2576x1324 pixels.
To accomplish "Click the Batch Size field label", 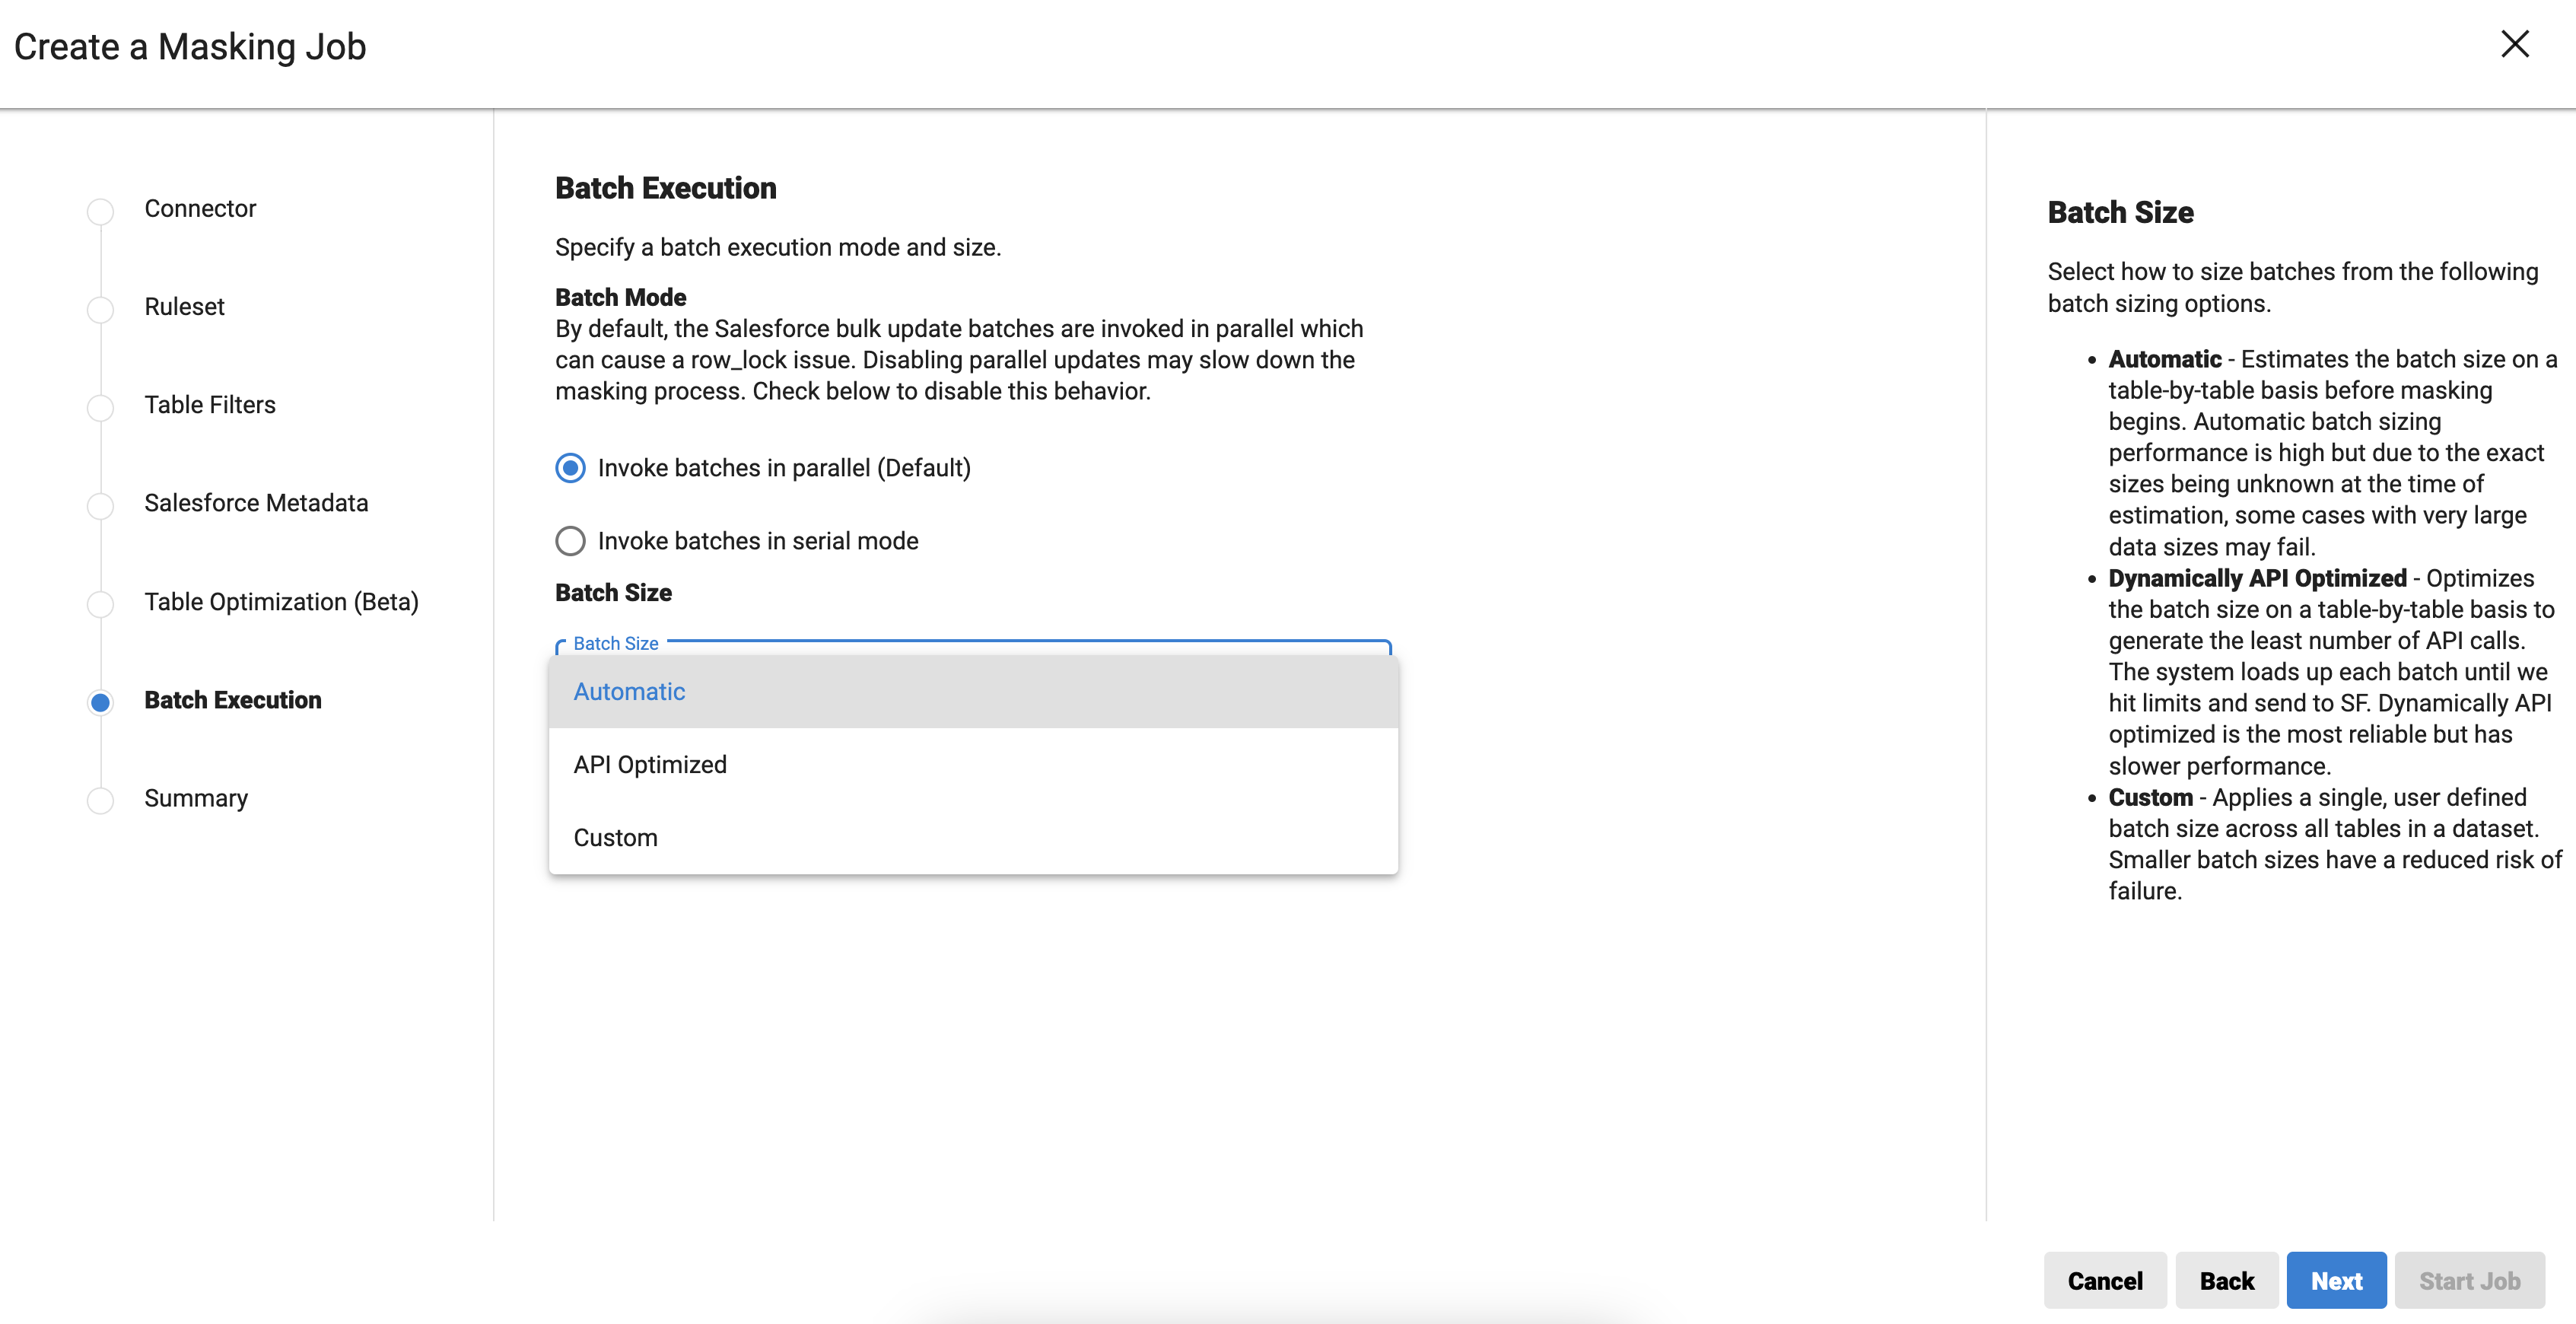I will click(x=616, y=643).
